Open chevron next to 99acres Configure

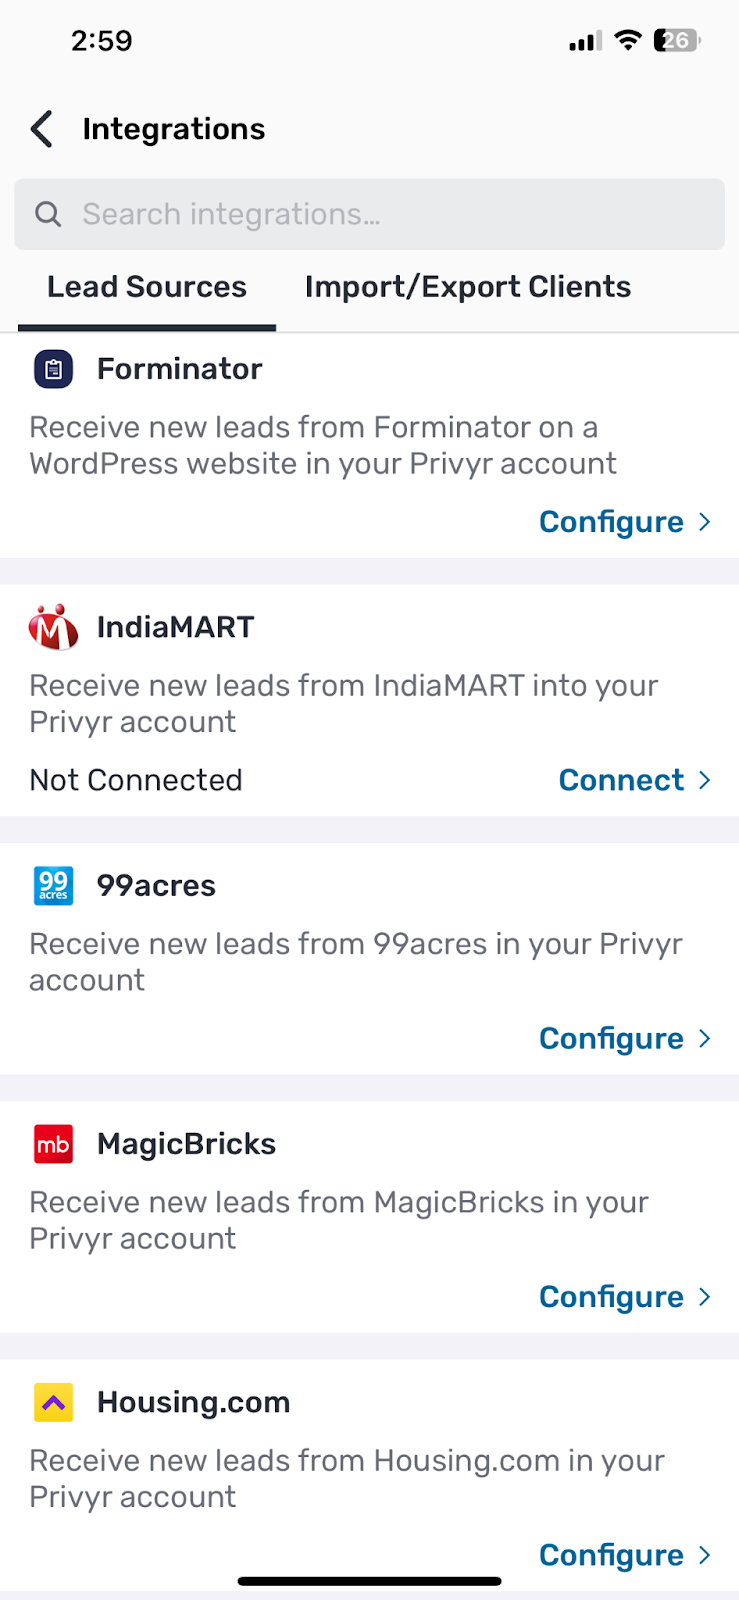(x=705, y=1038)
